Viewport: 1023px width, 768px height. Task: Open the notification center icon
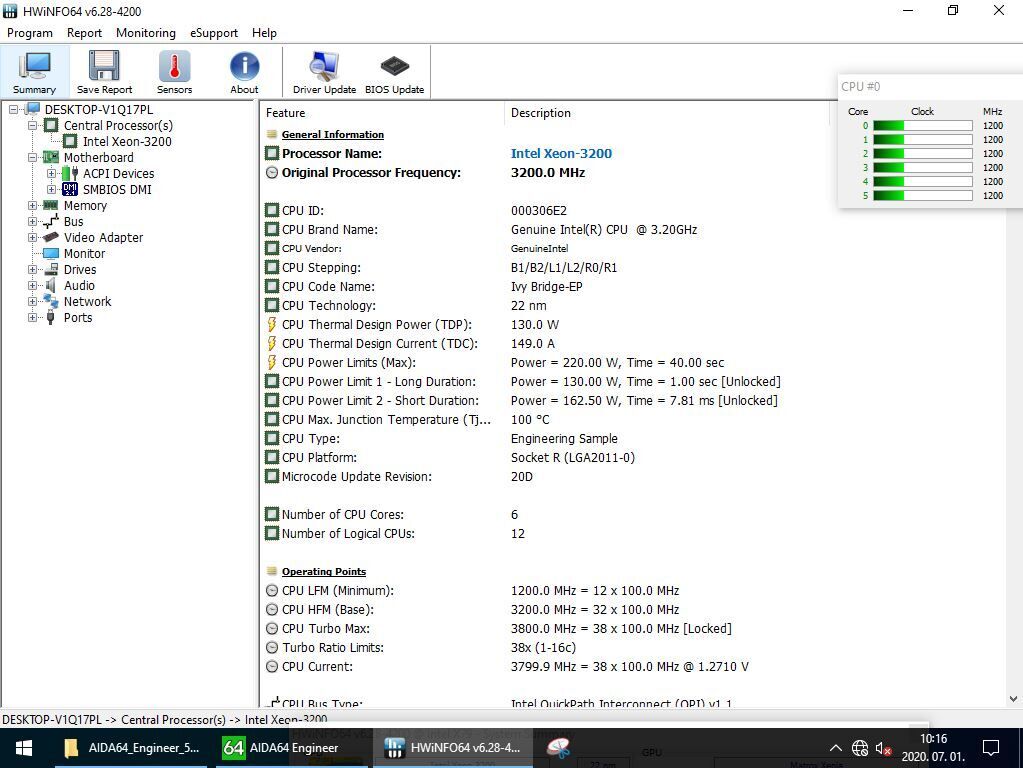click(x=990, y=748)
